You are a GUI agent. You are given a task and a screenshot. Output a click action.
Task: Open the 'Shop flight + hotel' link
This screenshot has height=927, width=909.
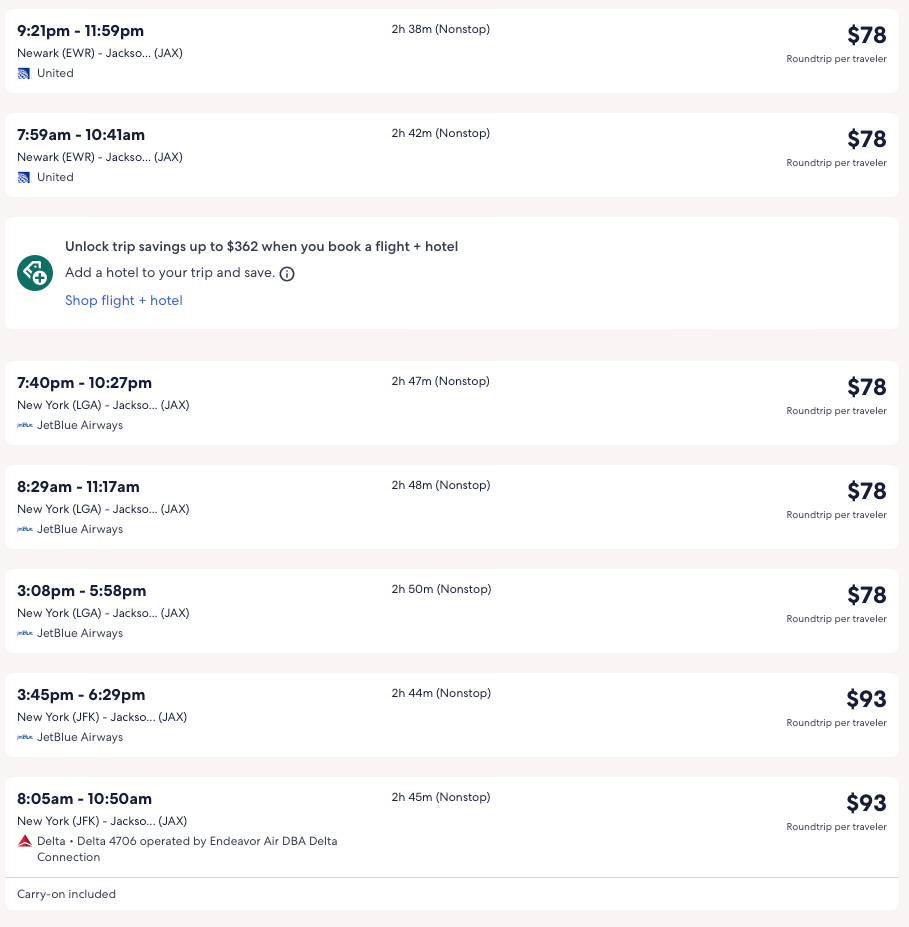[124, 300]
